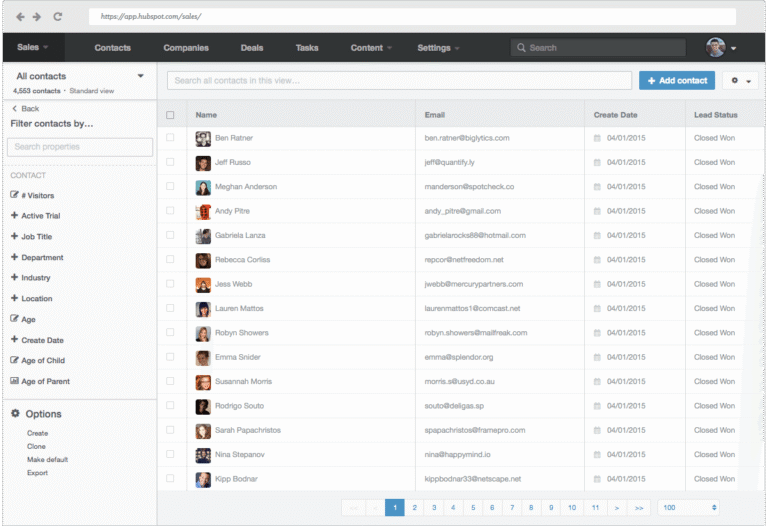Reload the page with the refresh icon

57,17
